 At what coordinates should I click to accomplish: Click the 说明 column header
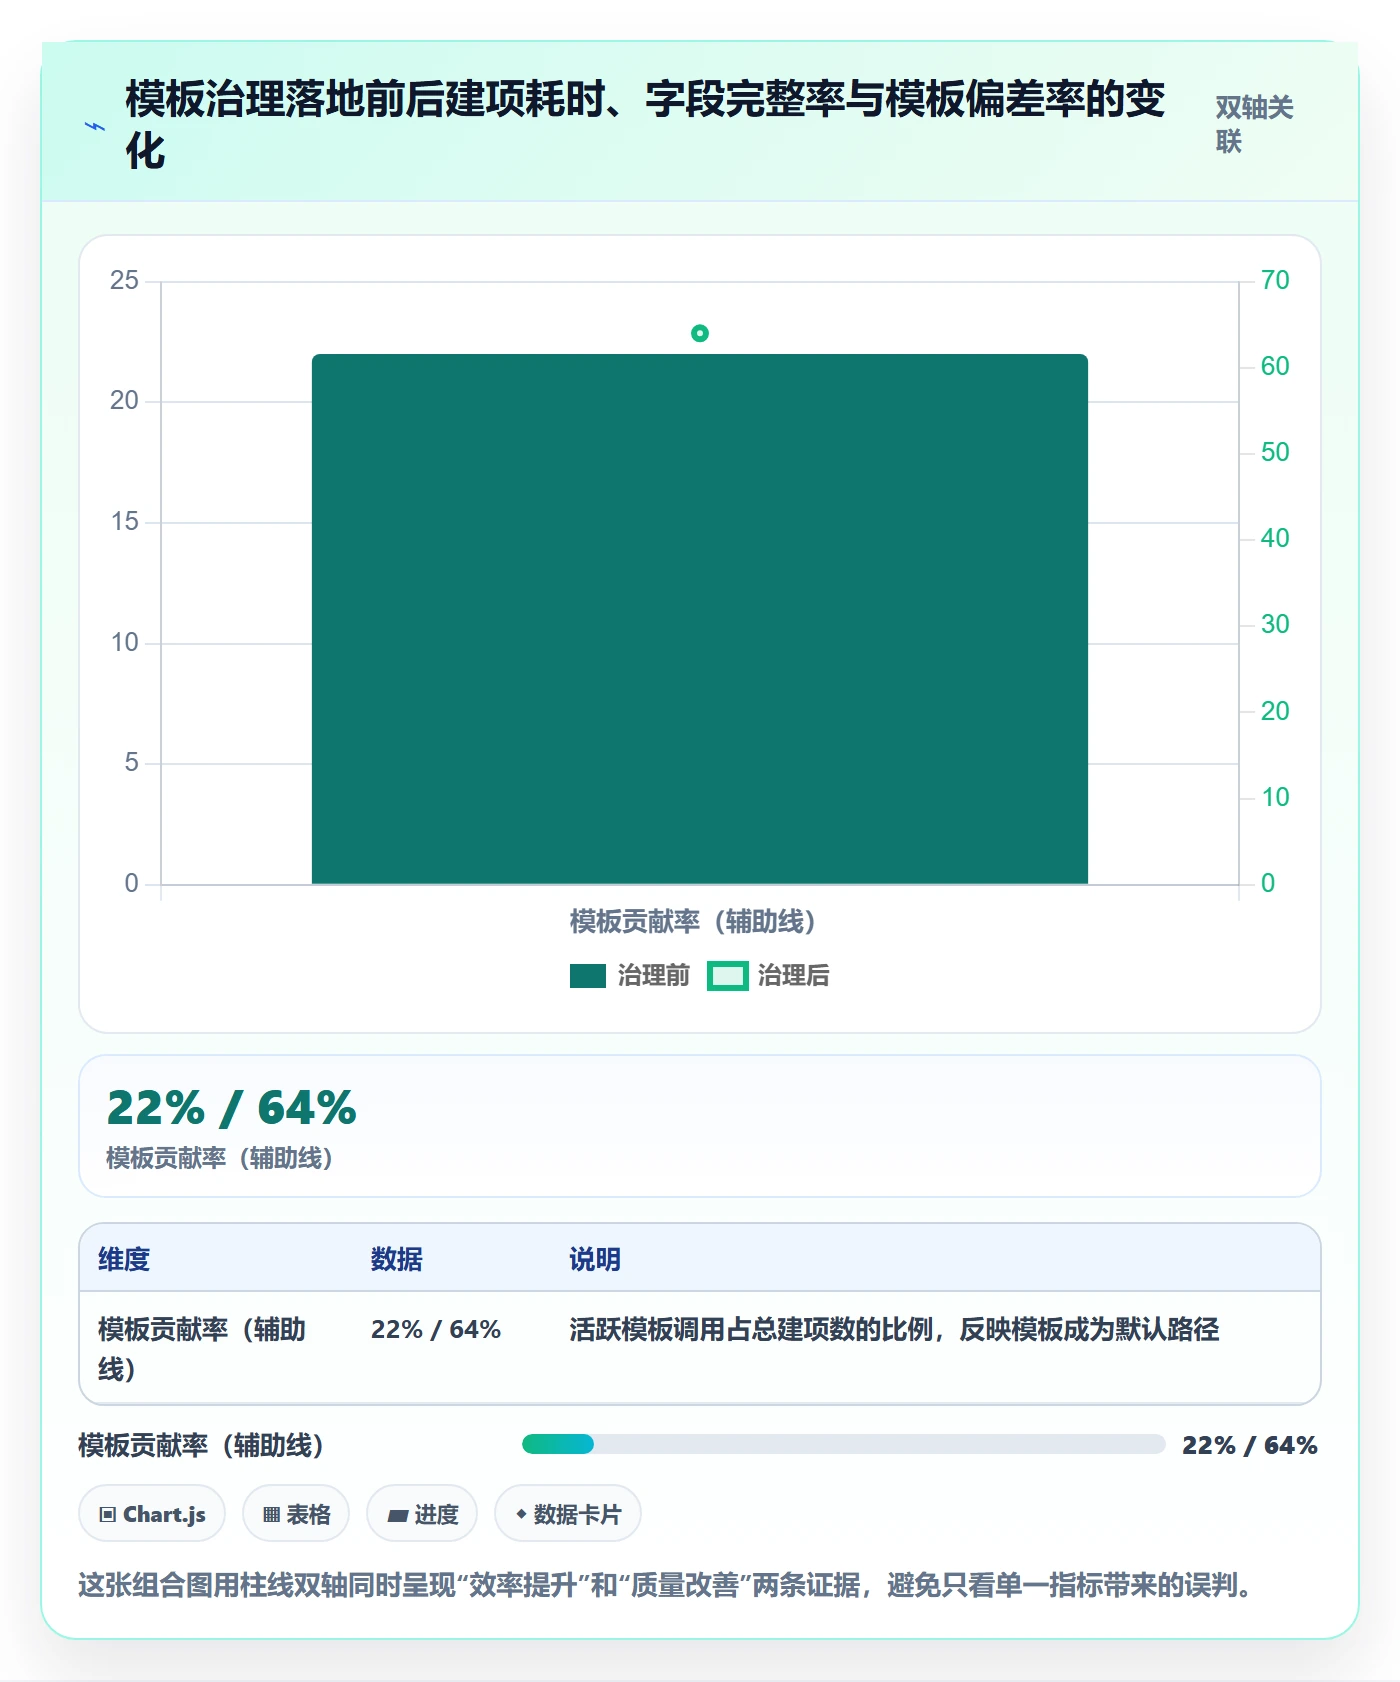click(595, 1259)
